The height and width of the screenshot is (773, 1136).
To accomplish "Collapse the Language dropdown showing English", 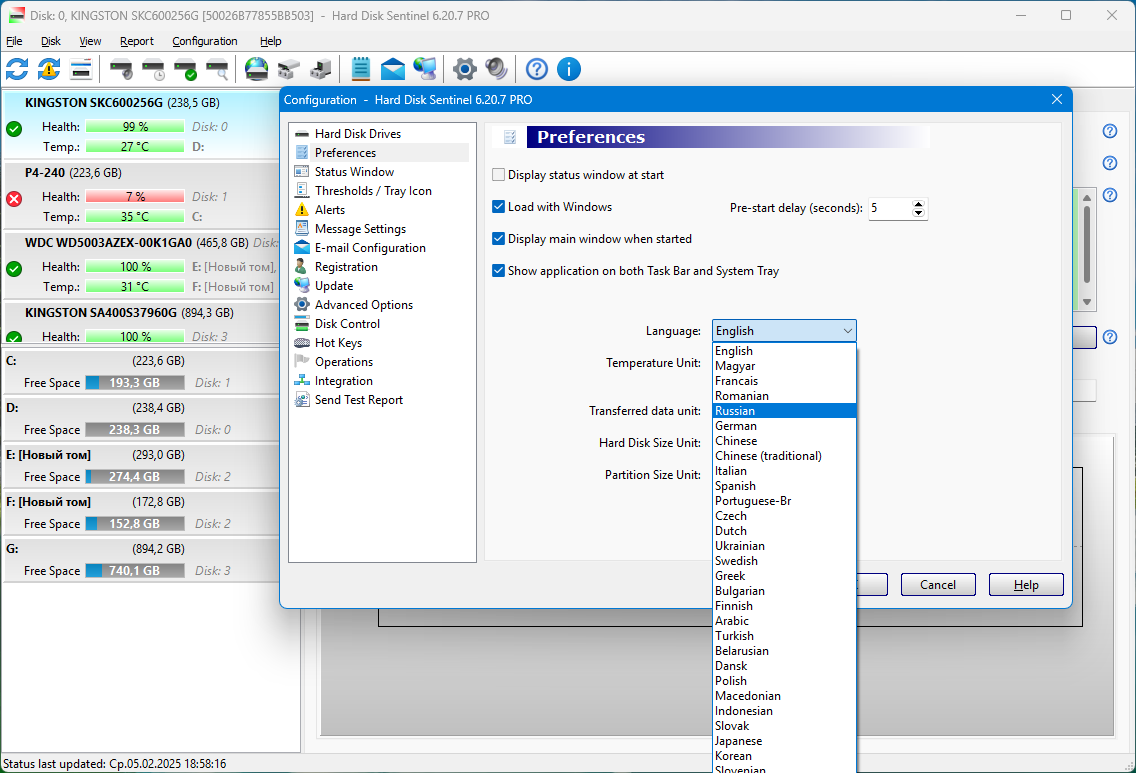I will [784, 331].
